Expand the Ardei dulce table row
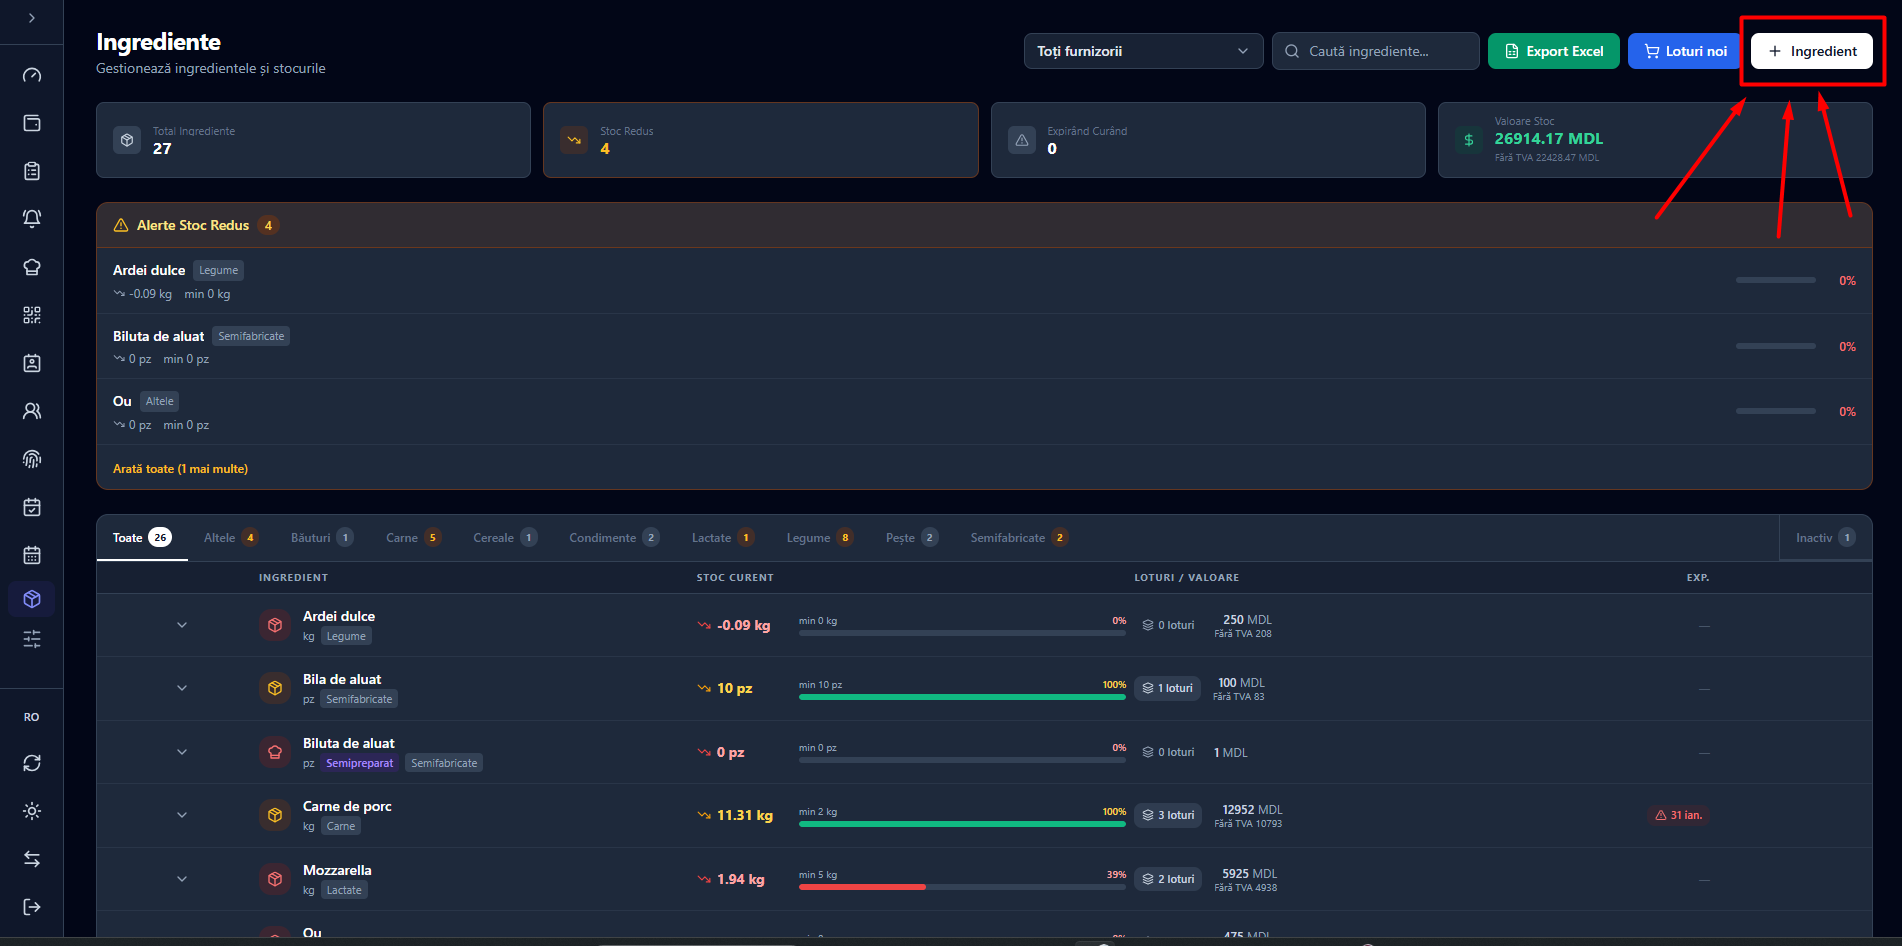1902x946 pixels. (x=182, y=625)
